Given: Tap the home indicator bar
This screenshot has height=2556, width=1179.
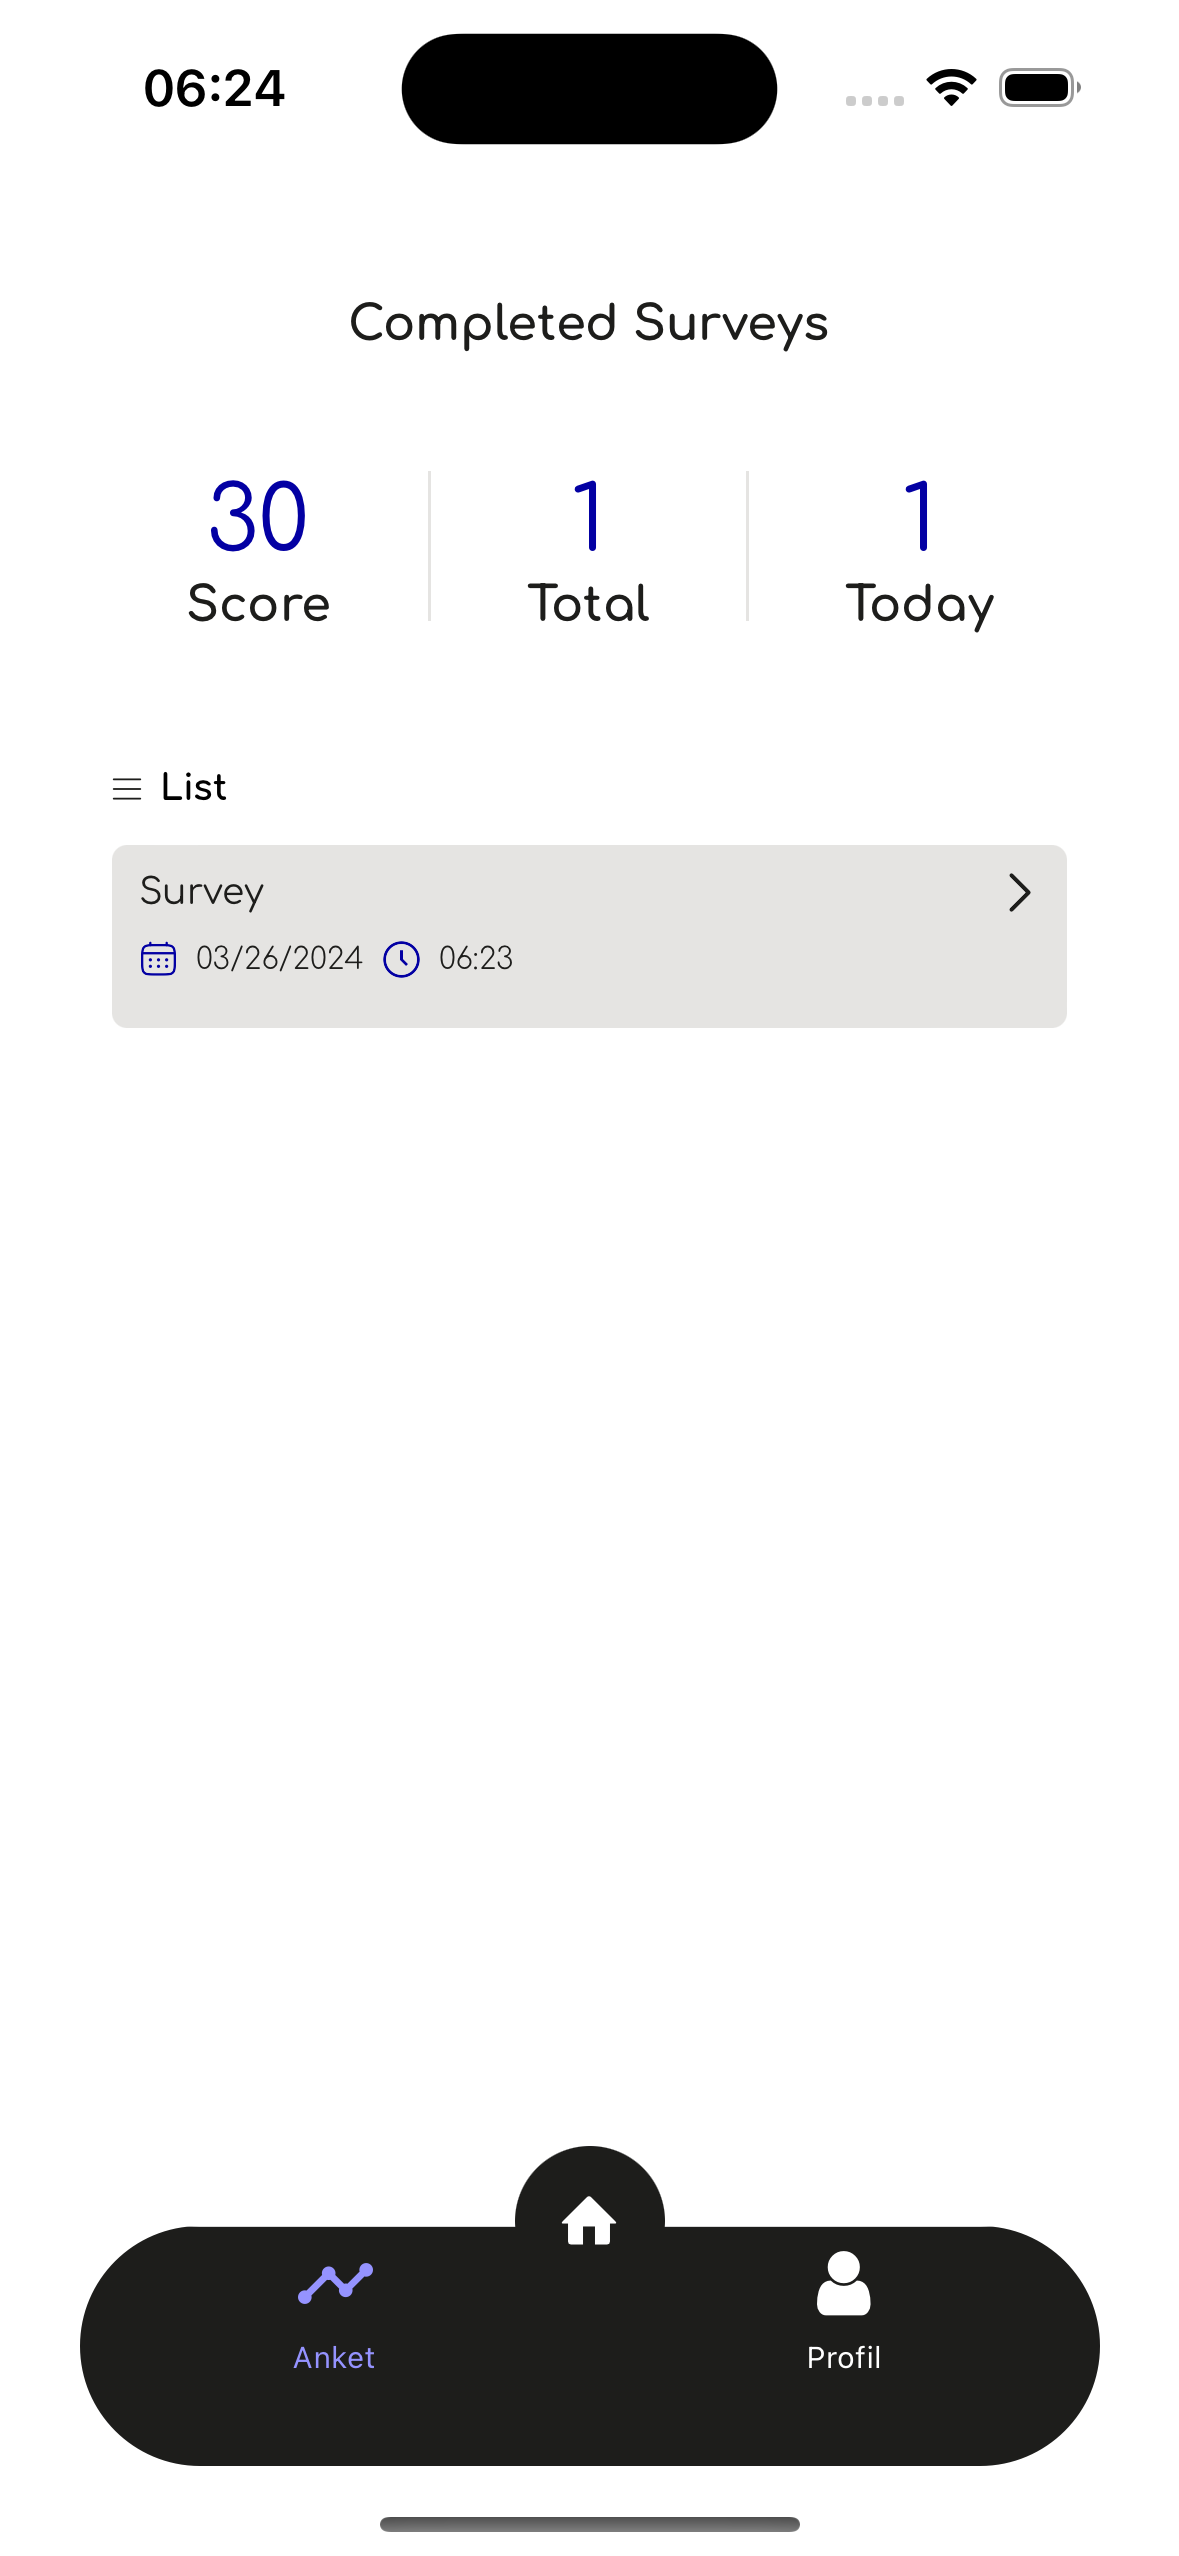Looking at the screenshot, I should click(x=589, y=2524).
